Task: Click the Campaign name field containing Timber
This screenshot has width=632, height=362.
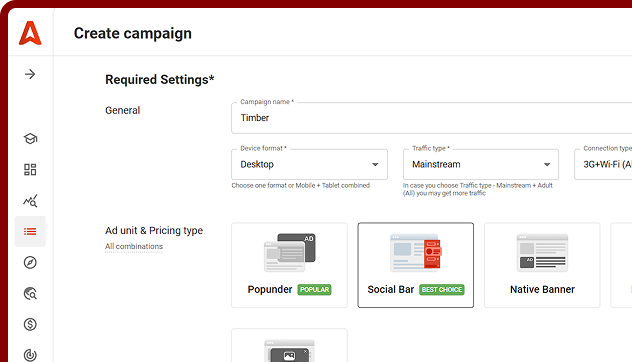Action: click(432, 118)
